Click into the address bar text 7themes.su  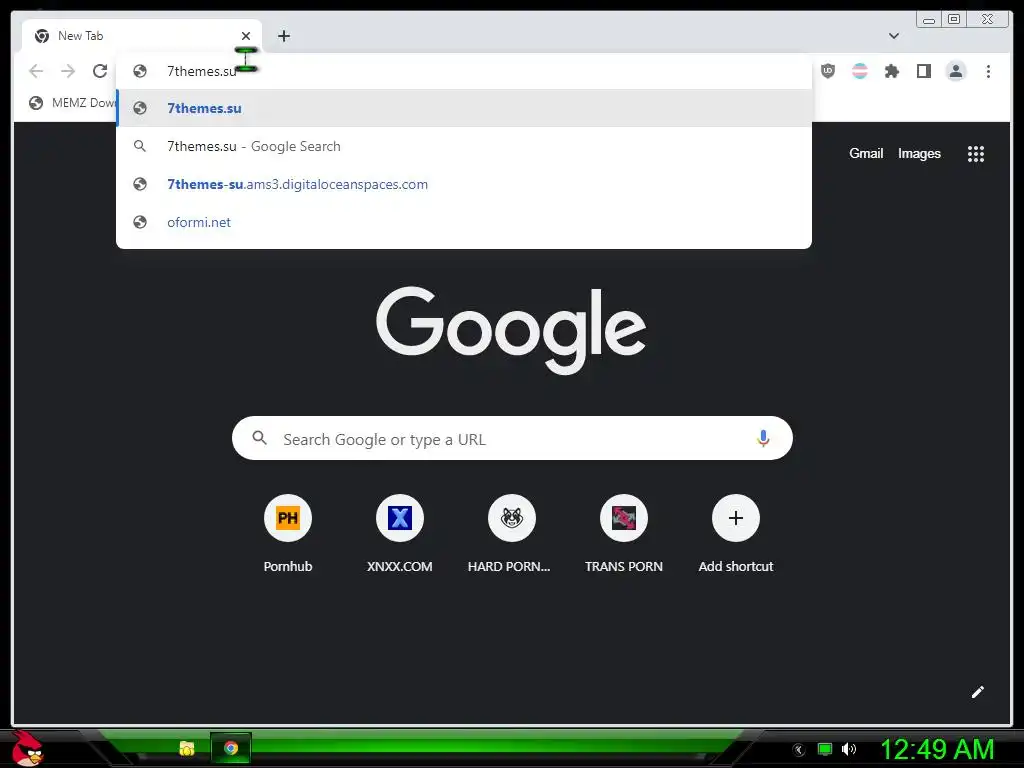202,71
